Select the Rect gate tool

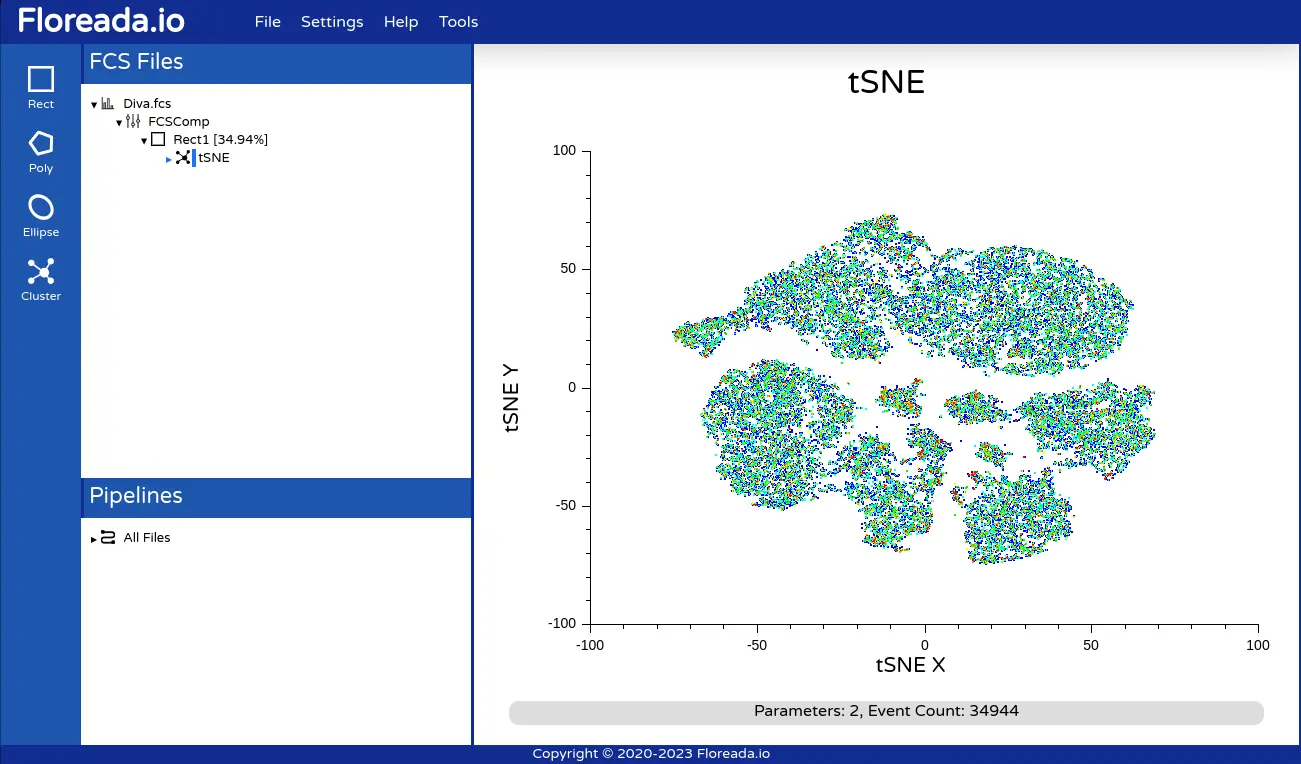coord(41,87)
